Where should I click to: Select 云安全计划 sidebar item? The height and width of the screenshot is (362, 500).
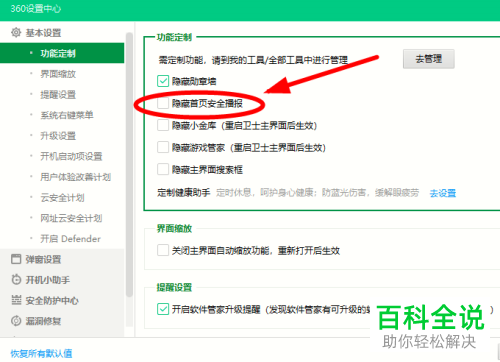(x=62, y=198)
